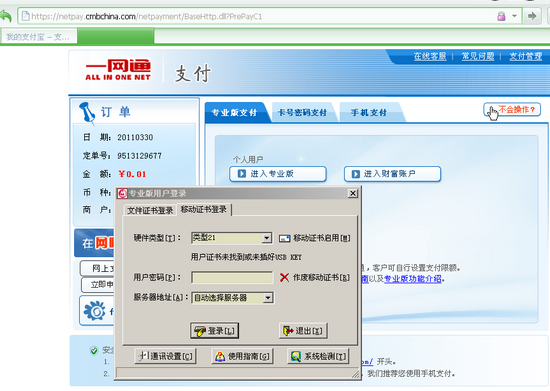The width and height of the screenshot is (550, 391).
Task: Click the pushpin icon beside 订单
Action: (x=87, y=113)
